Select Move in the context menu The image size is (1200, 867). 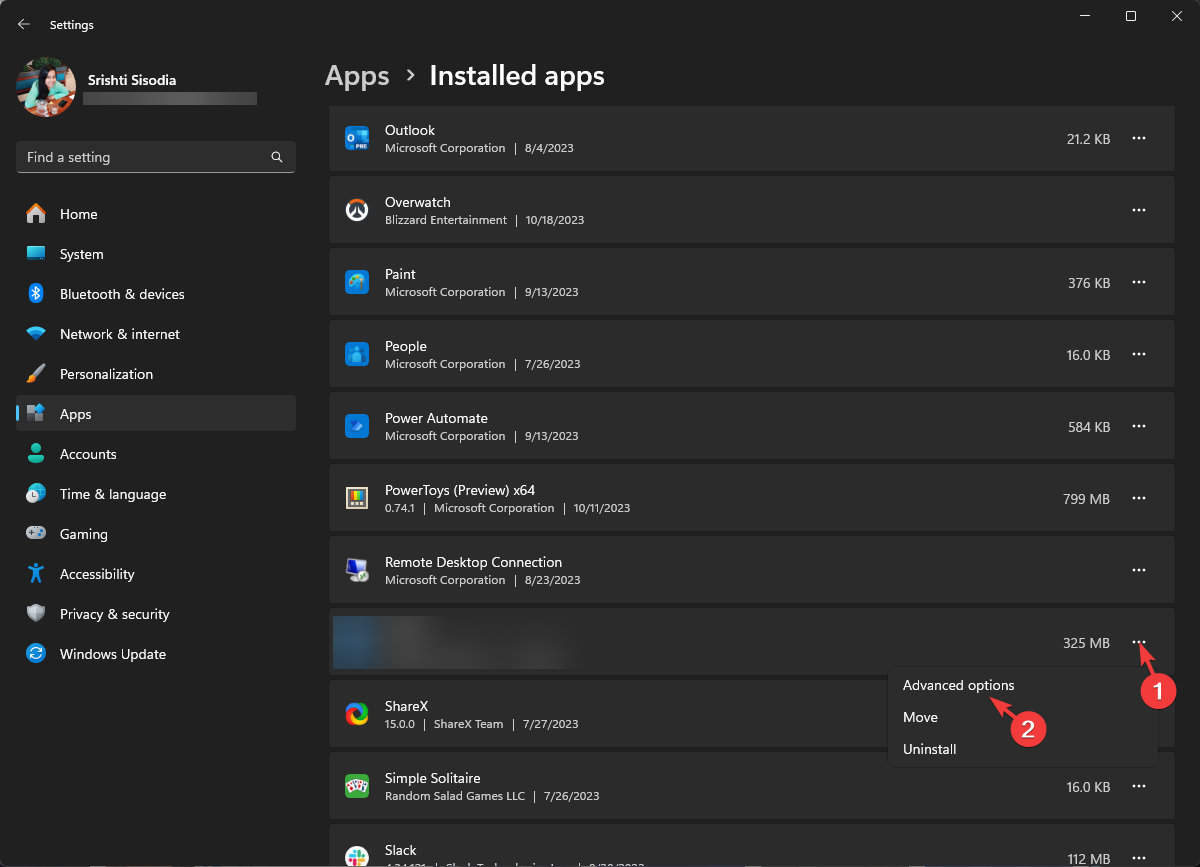tap(920, 717)
